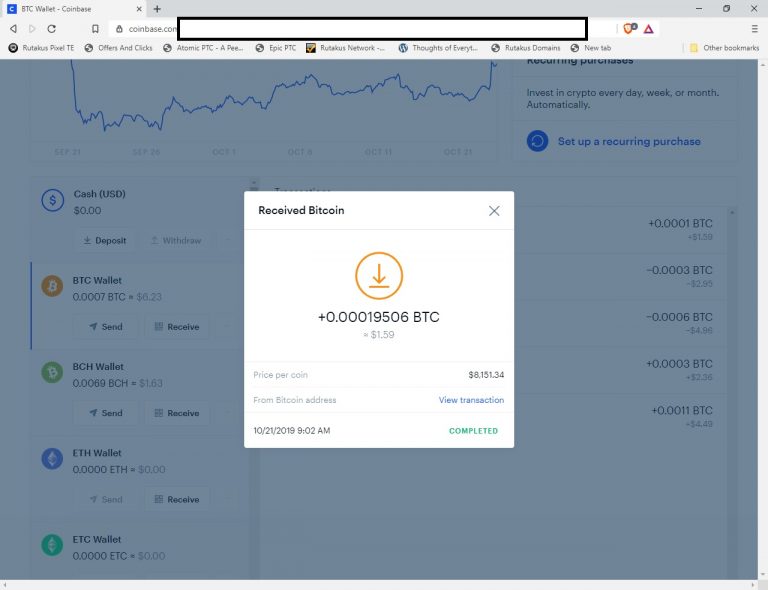Click the recurring purchase circular icon
The height and width of the screenshot is (590, 768).
point(537,141)
